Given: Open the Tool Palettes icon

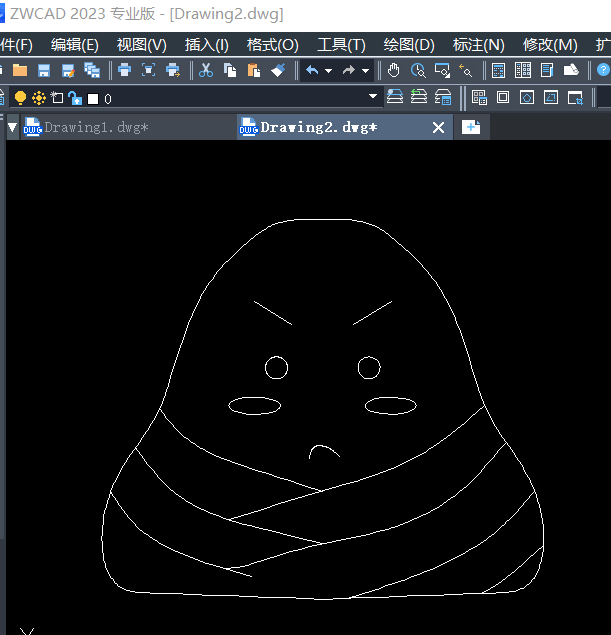Looking at the screenshot, I should 571,70.
